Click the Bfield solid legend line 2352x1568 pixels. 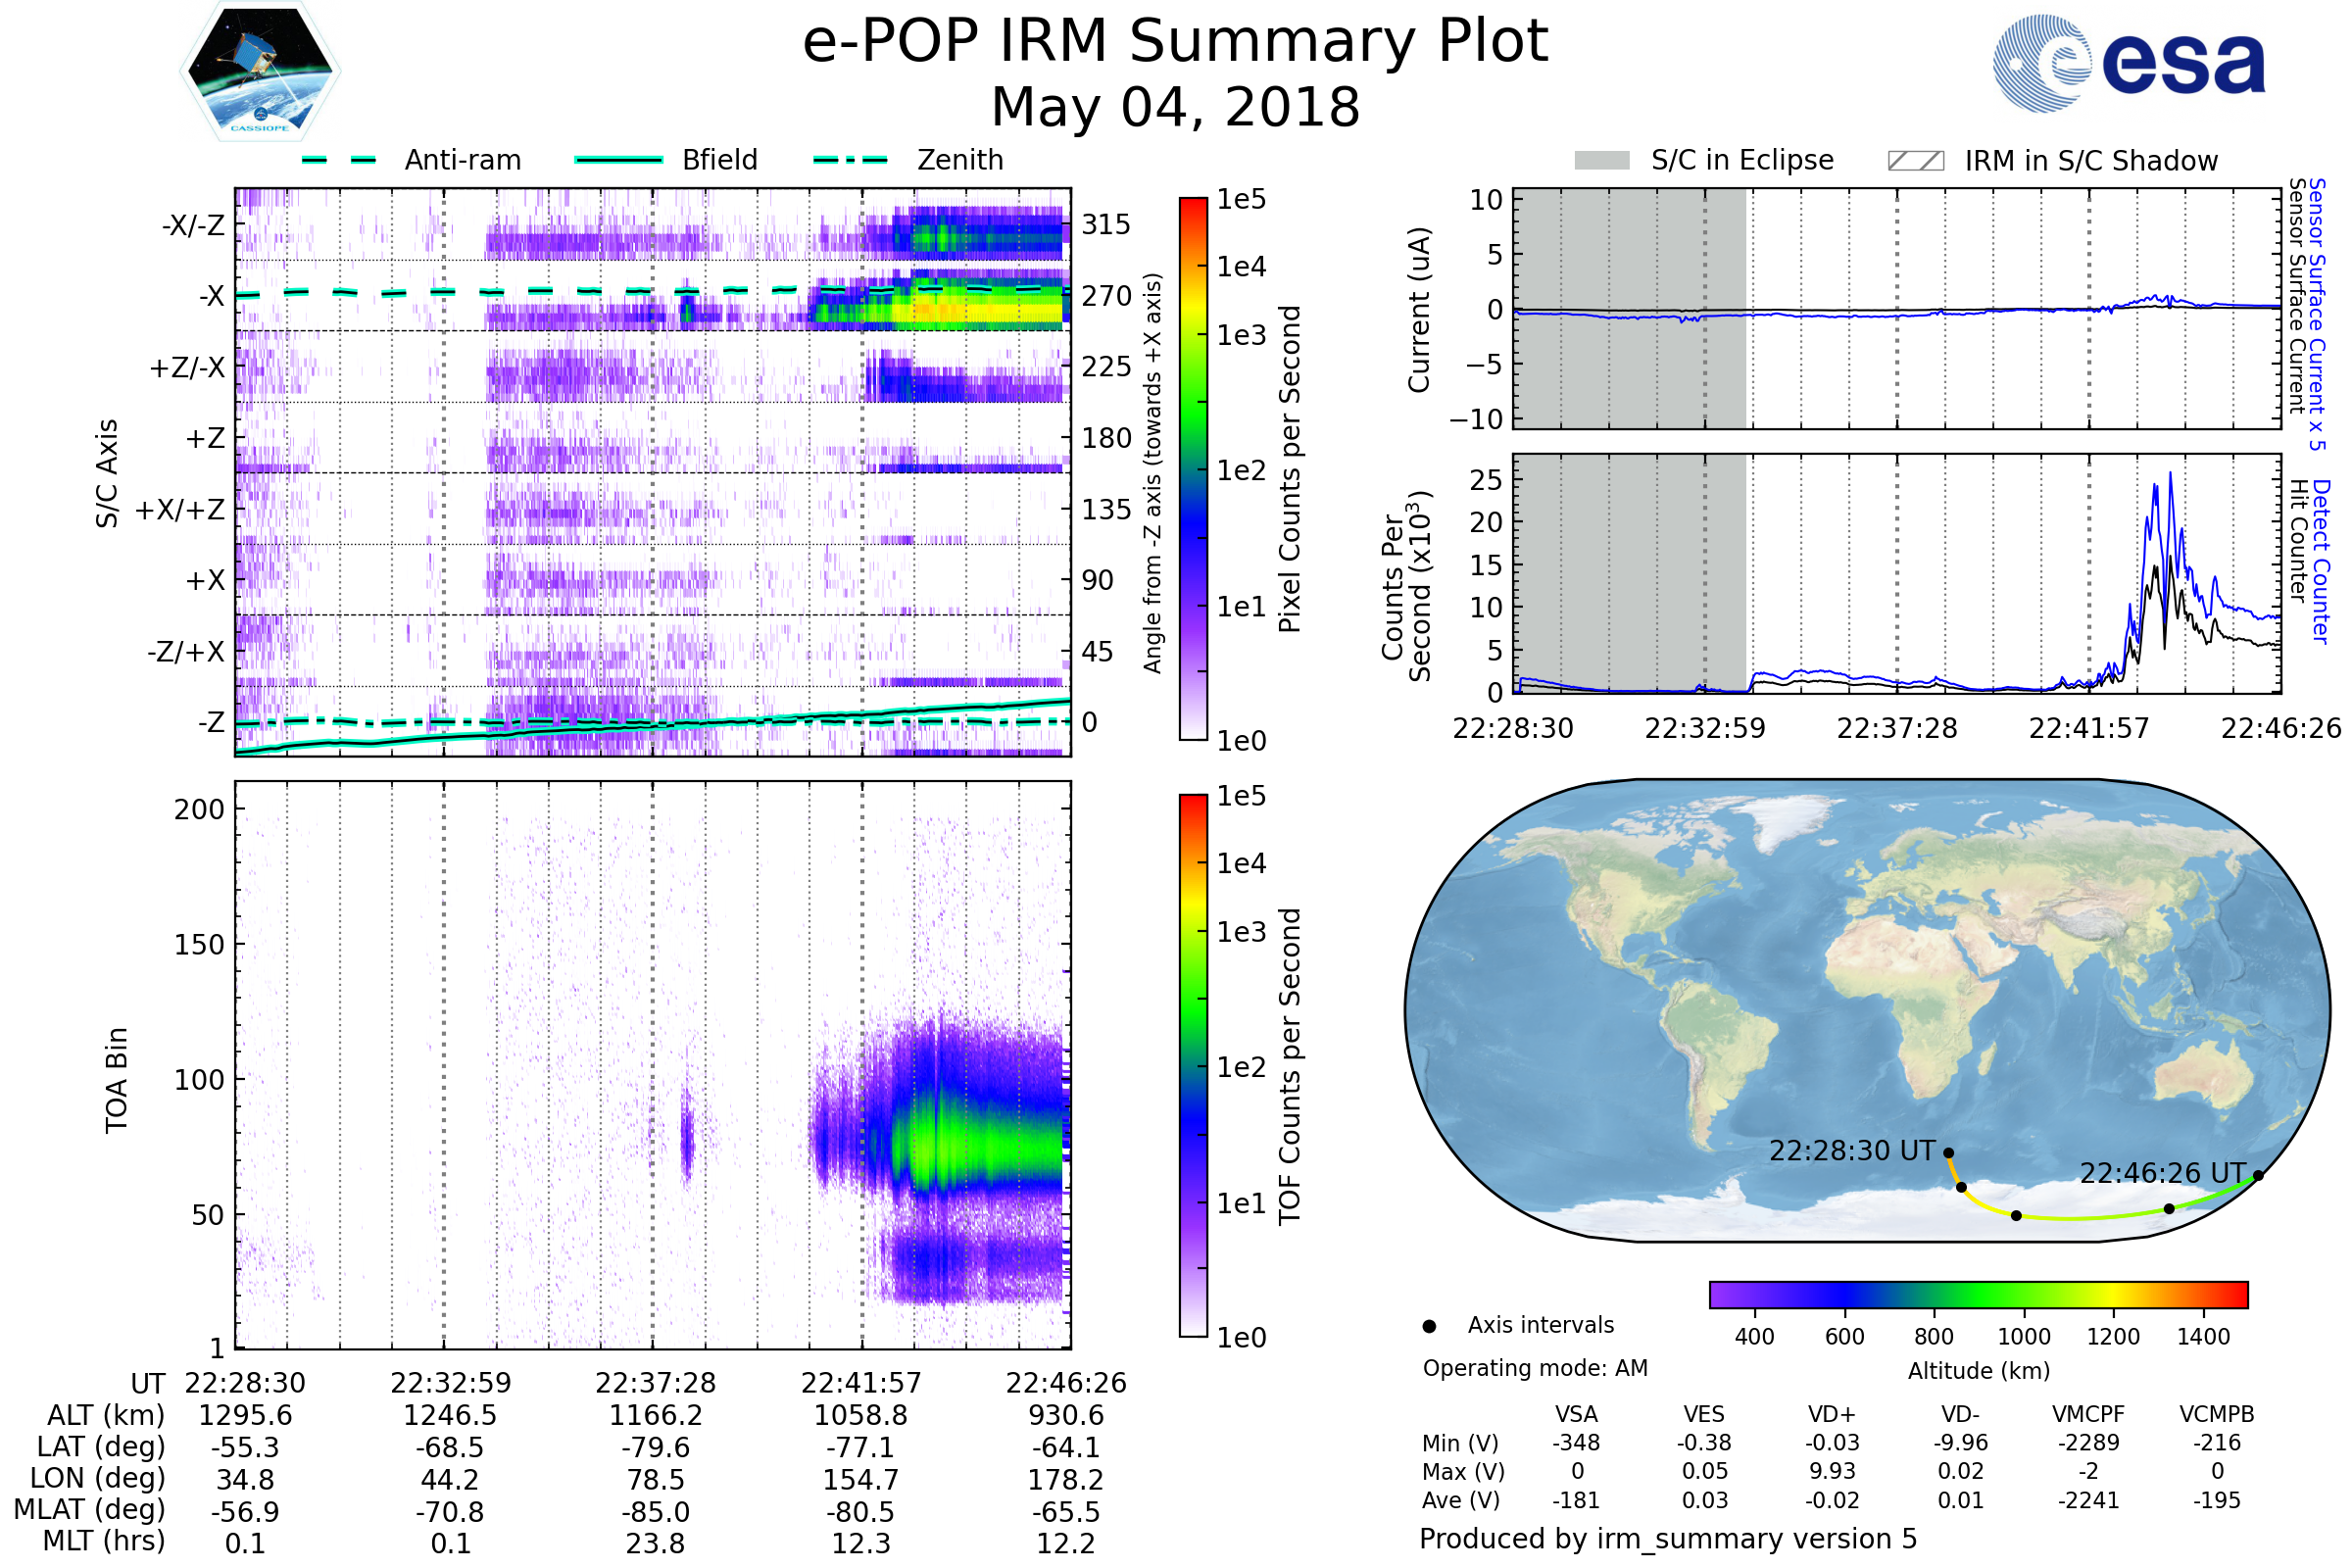pos(618,160)
